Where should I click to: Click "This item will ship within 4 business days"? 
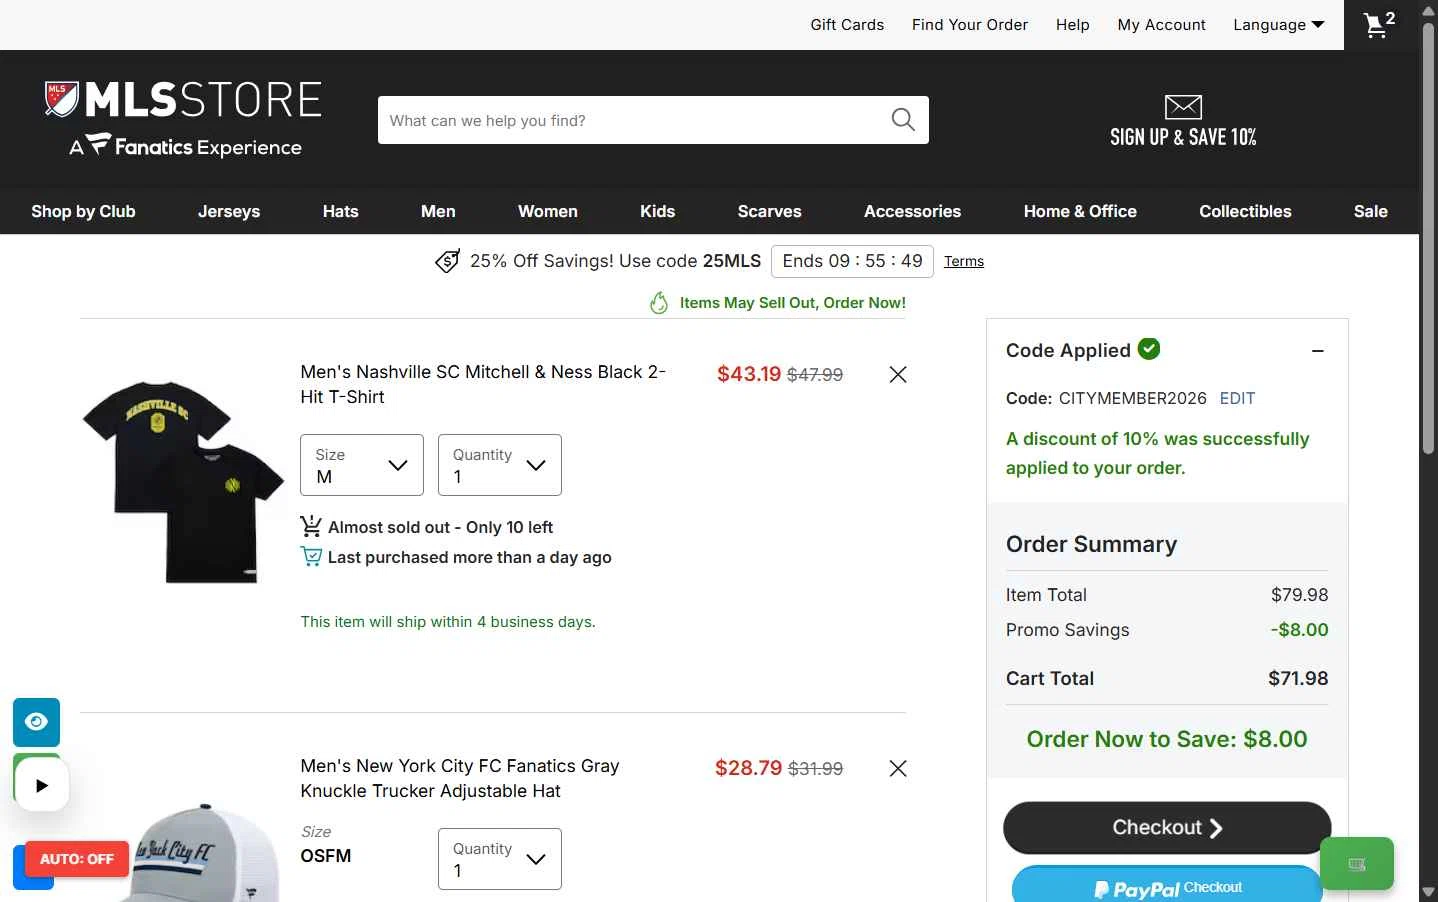pyautogui.click(x=448, y=622)
